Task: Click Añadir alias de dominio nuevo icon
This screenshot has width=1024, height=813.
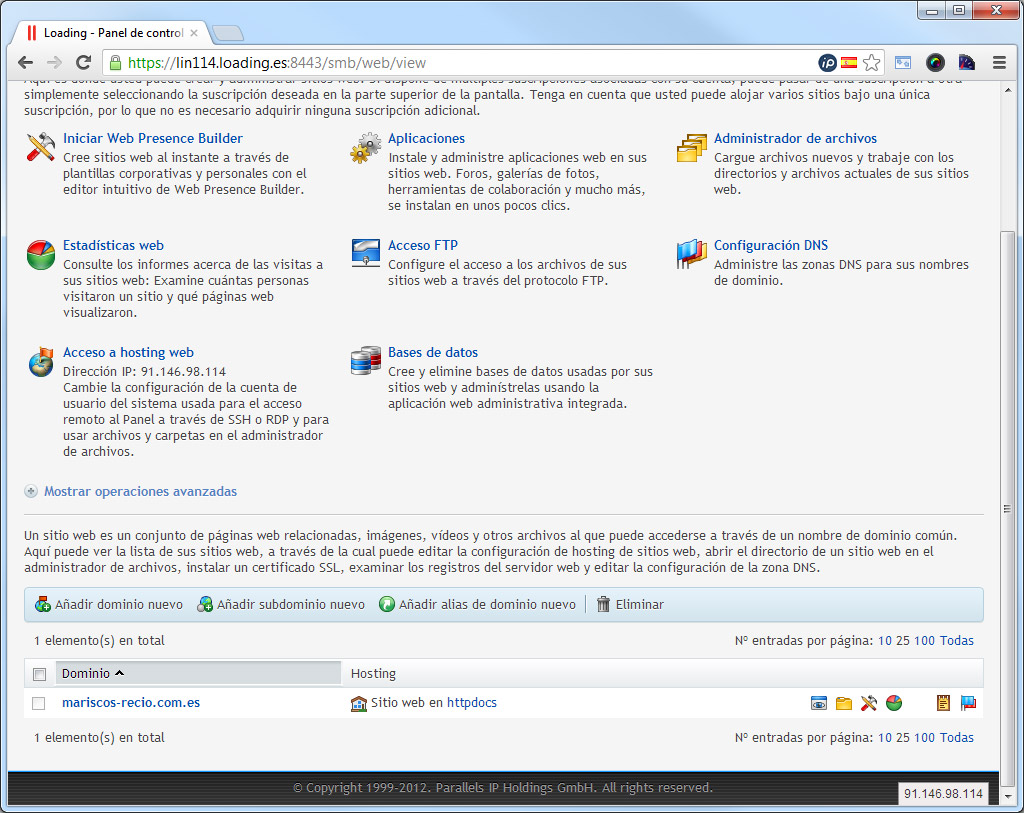Action: point(387,604)
